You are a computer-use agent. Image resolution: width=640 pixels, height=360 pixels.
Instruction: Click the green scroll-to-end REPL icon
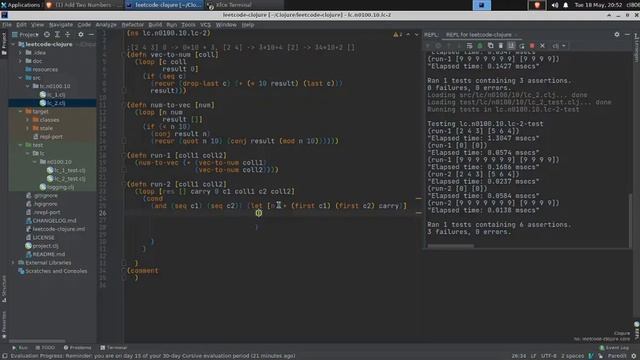click(x=480, y=46)
